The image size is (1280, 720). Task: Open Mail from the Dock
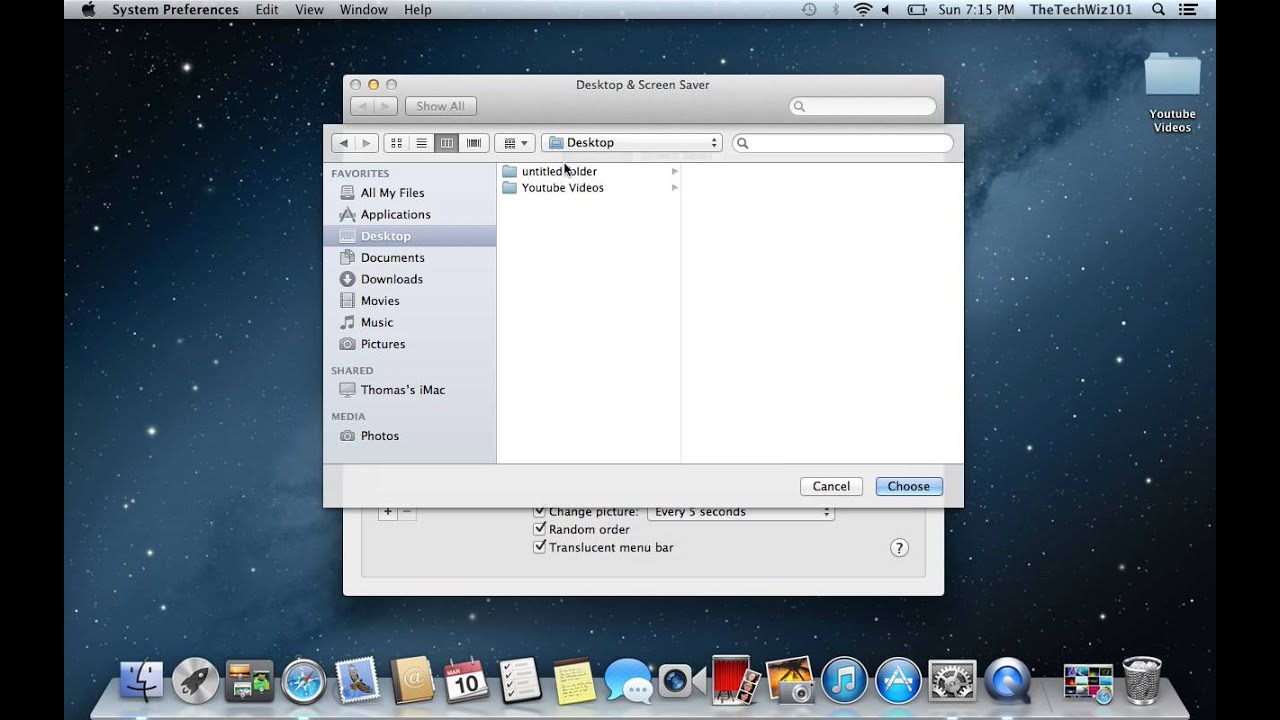(x=357, y=681)
